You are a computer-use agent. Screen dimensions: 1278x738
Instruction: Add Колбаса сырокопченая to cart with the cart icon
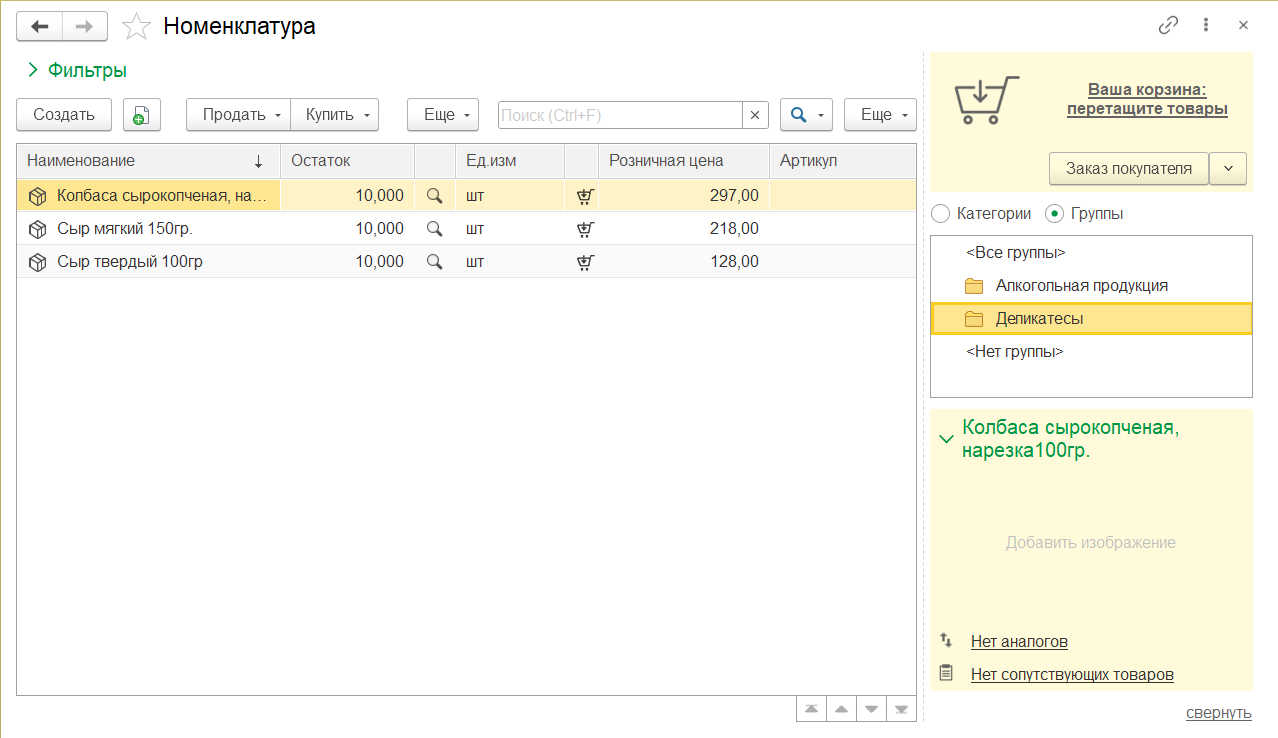(585, 196)
